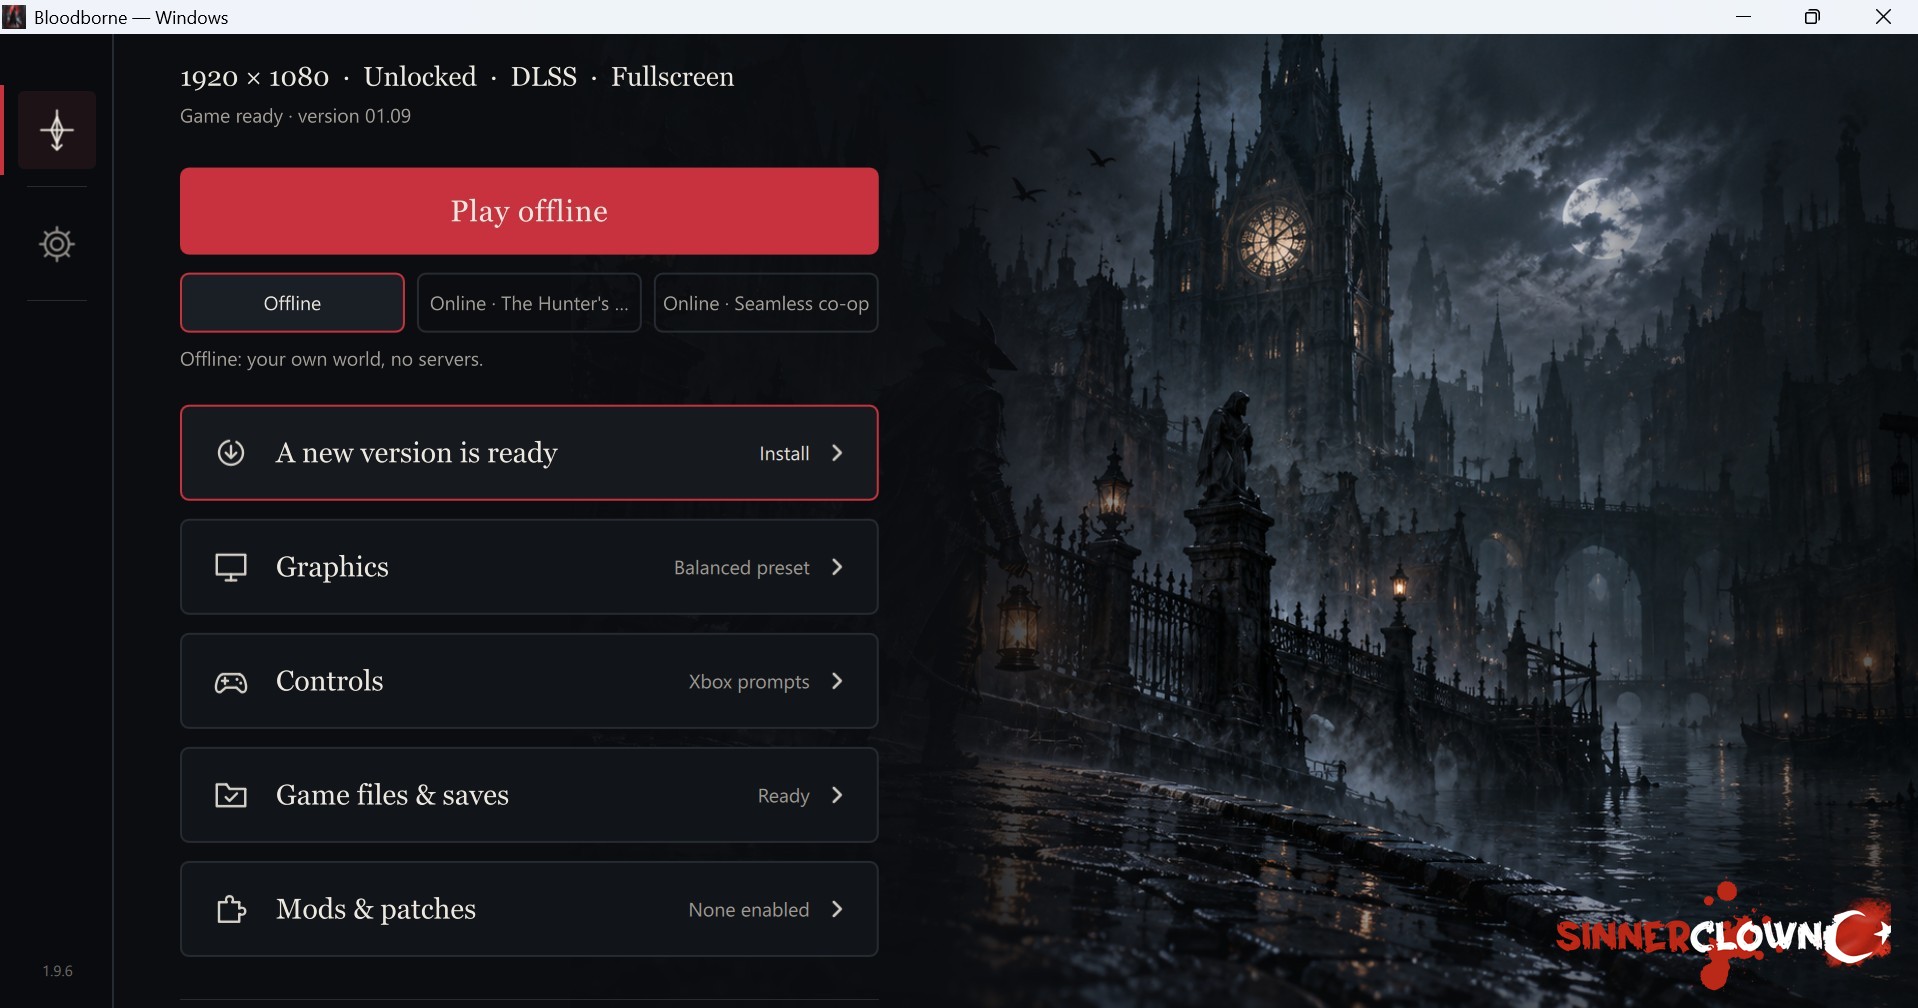Image resolution: width=1918 pixels, height=1008 pixels.
Task: Click the Balanced preset value
Action: pyautogui.click(x=742, y=568)
